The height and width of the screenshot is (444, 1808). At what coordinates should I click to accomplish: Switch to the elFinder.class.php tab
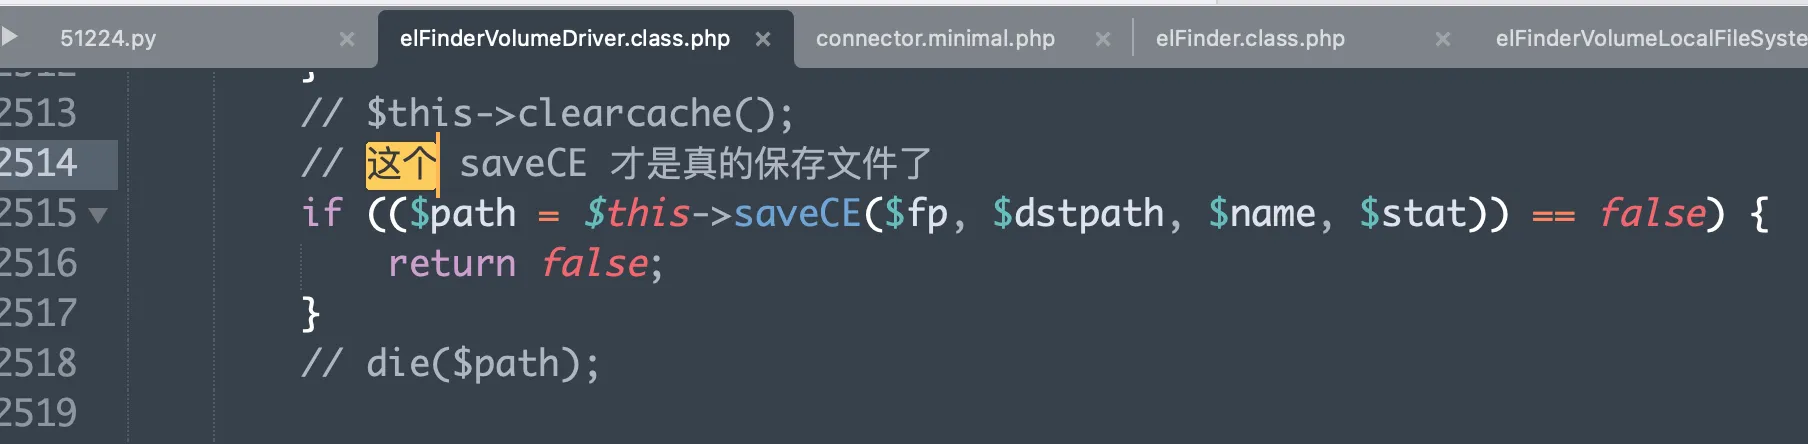pyautogui.click(x=1250, y=39)
